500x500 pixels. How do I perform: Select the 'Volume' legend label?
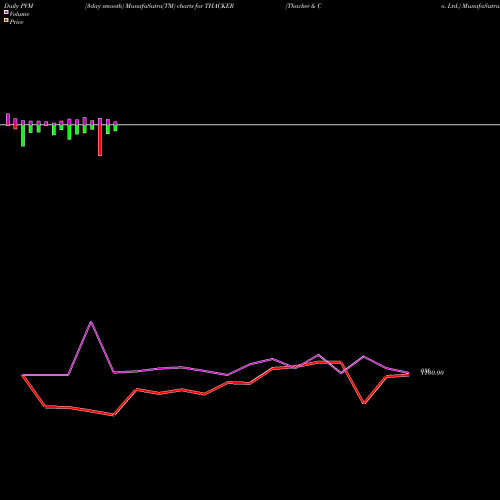tap(19, 14)
